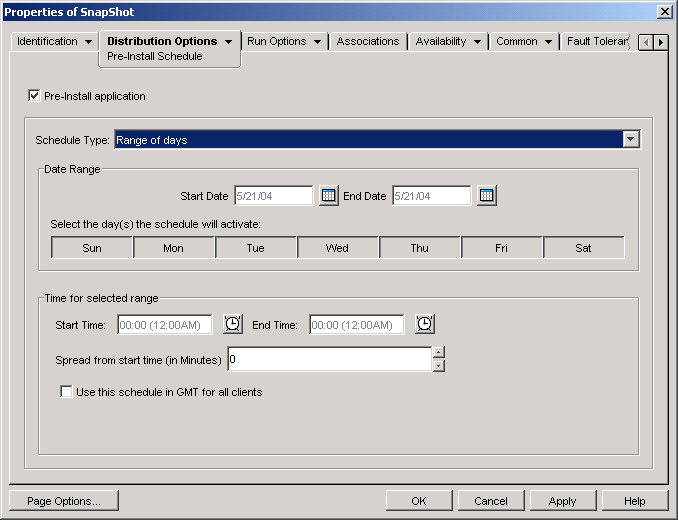
Task: Expand the Common tab dropdown arrow
Action: click(548, 42)
